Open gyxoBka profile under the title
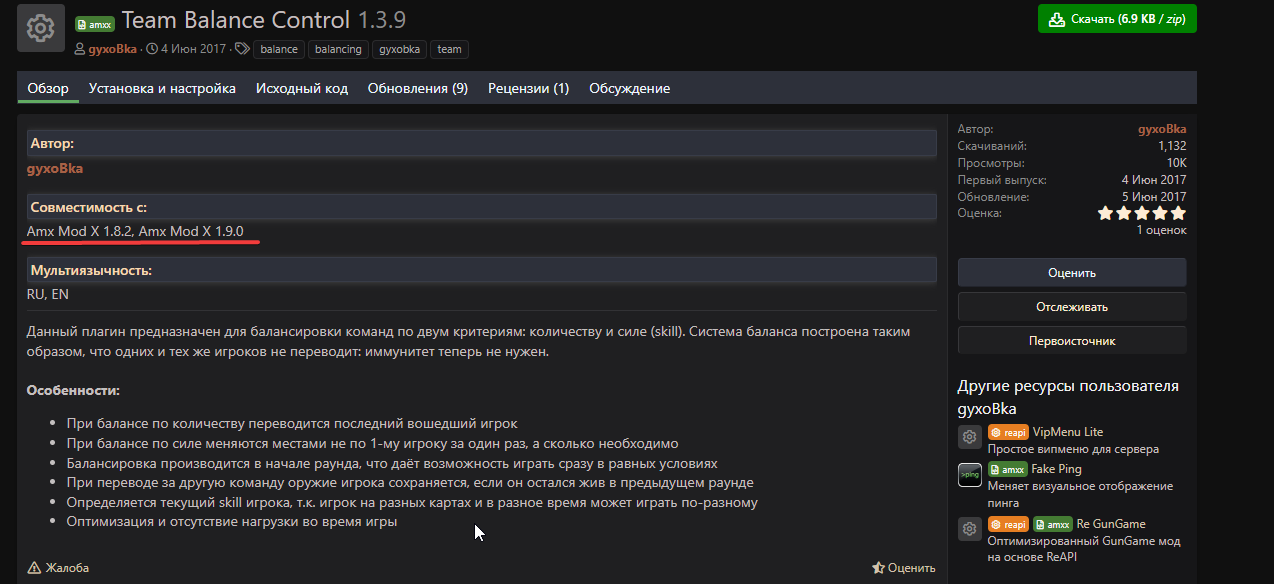This screenshot has height=584, width=1274. tap(114, 48)
